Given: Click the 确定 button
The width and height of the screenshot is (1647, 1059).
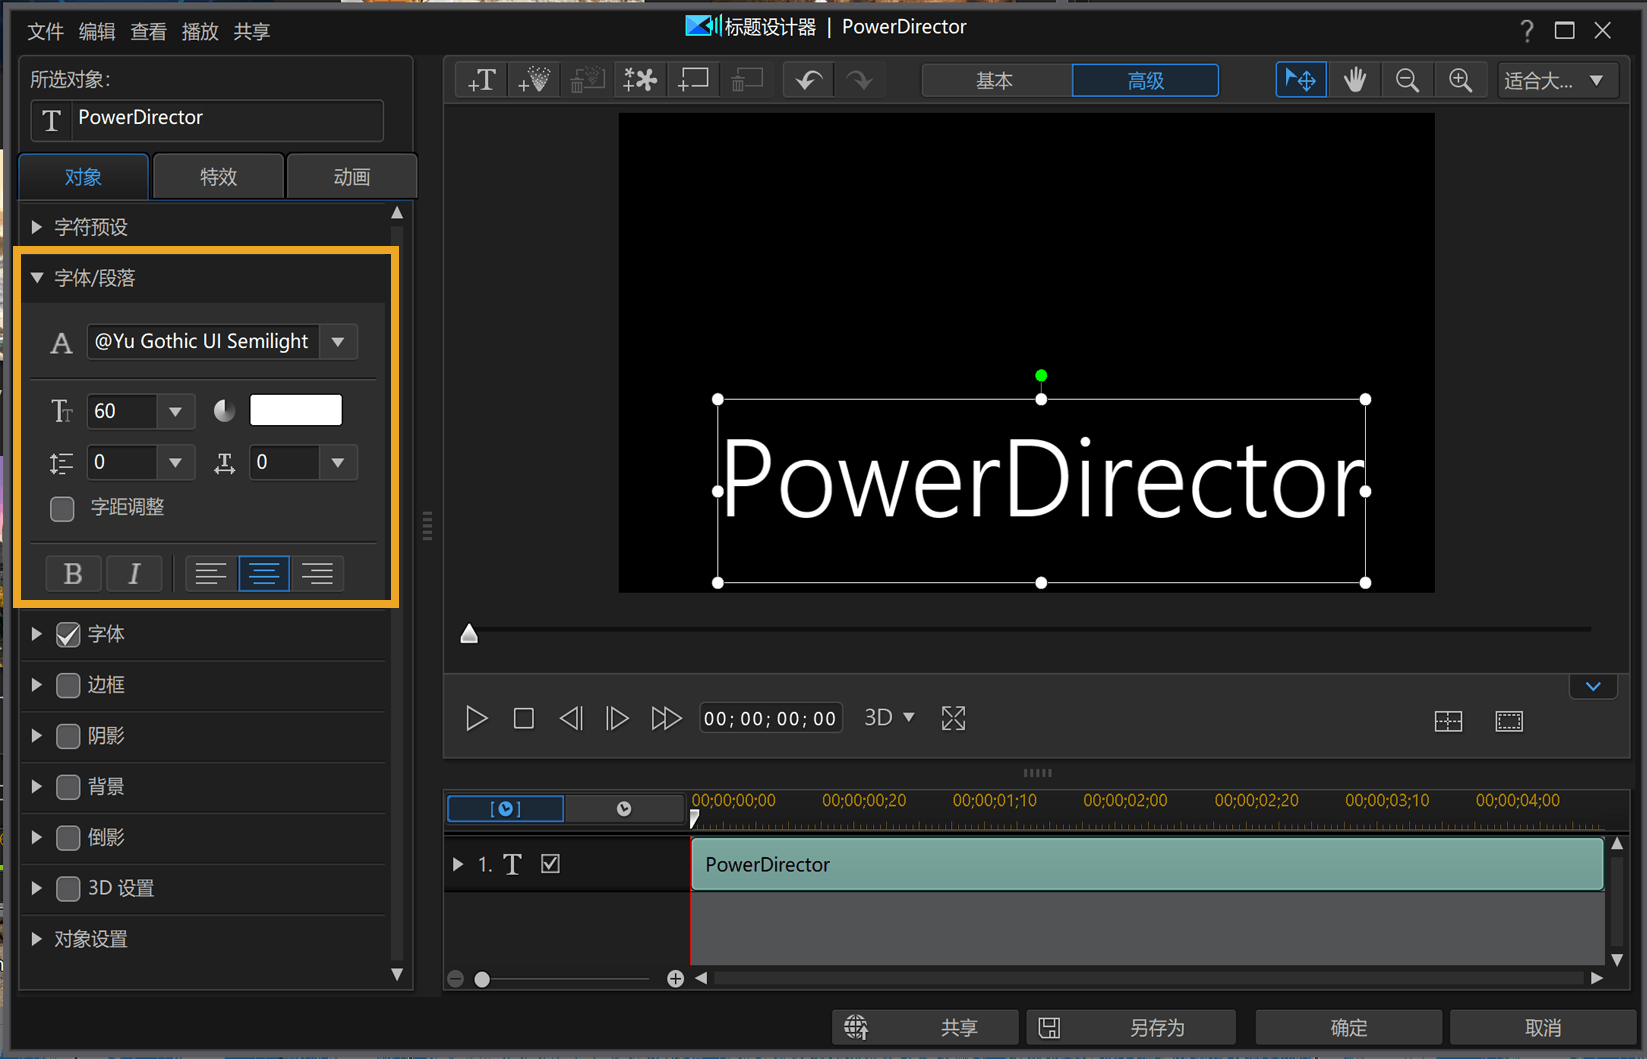Looking at the screenshot, I should [x=1347, y=1027].
